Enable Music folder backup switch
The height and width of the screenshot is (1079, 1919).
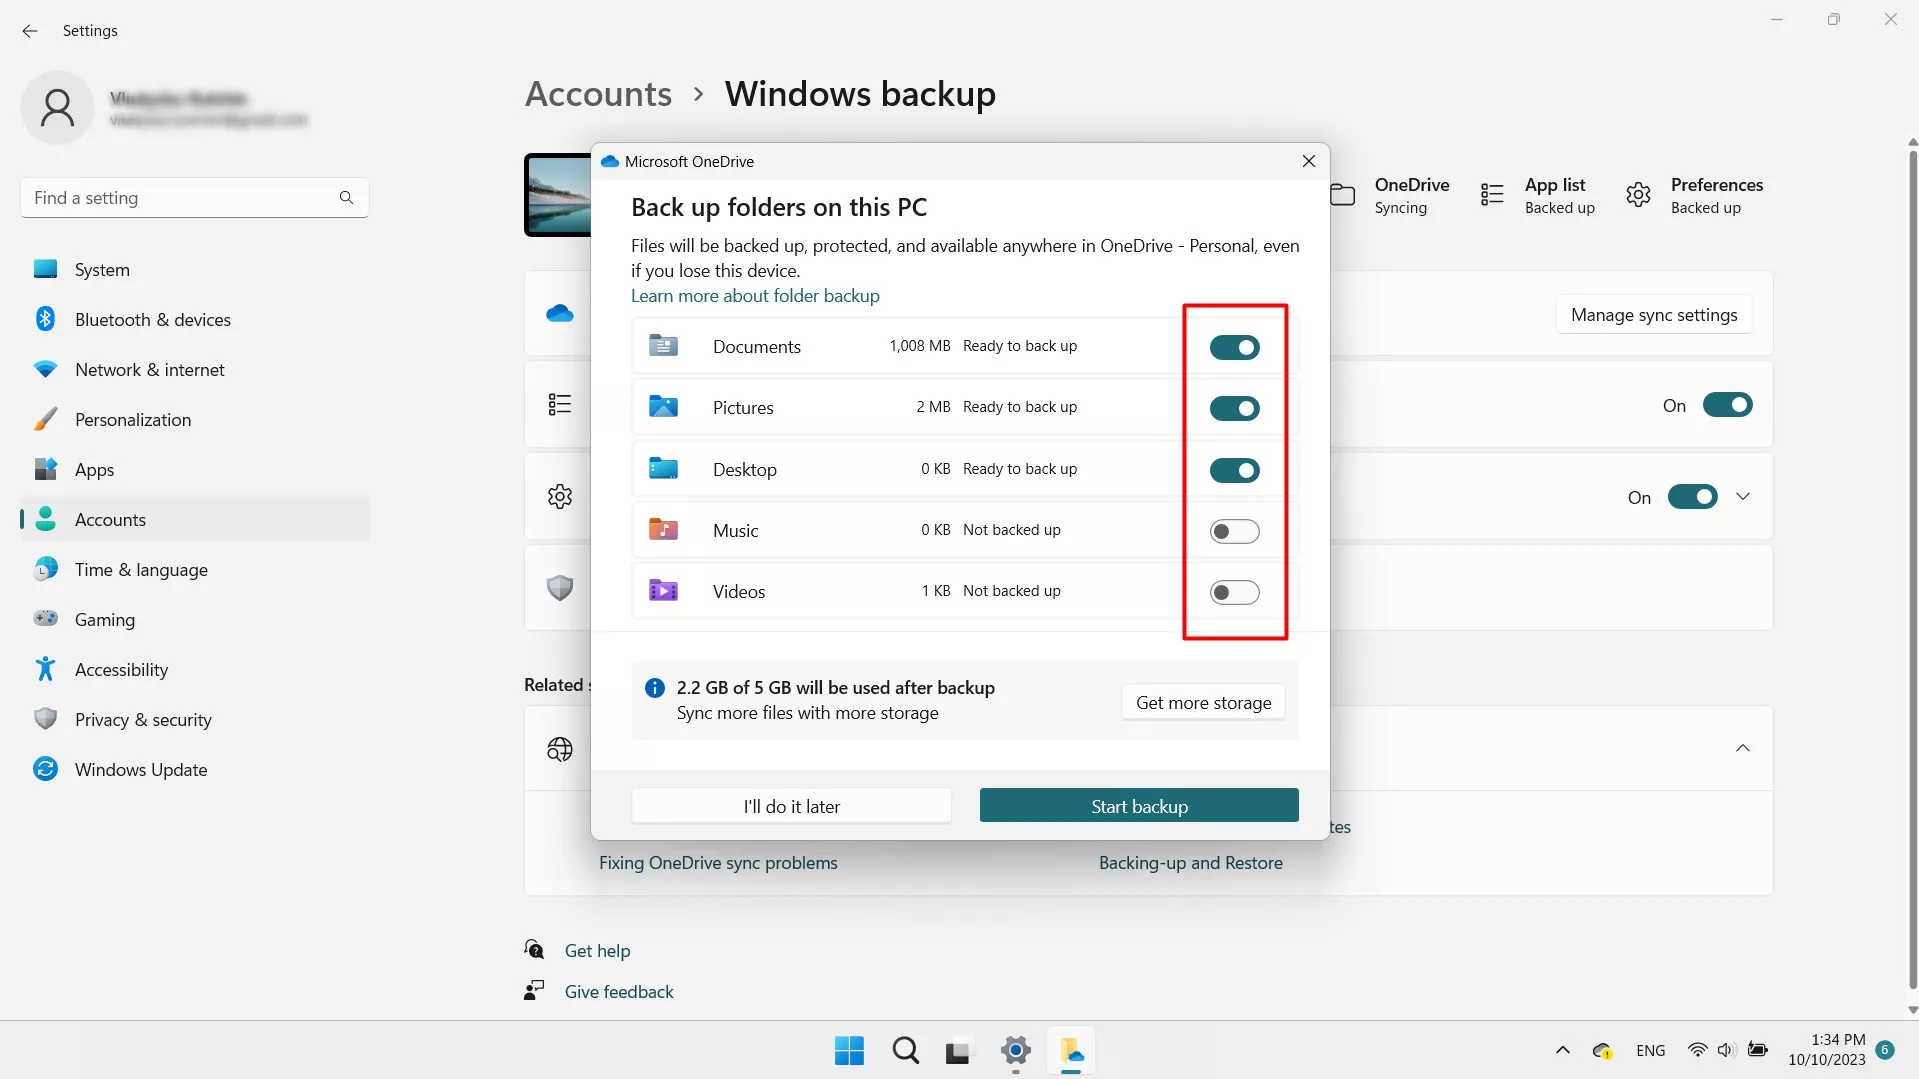pyautogui.click(x=1234, y=531)
